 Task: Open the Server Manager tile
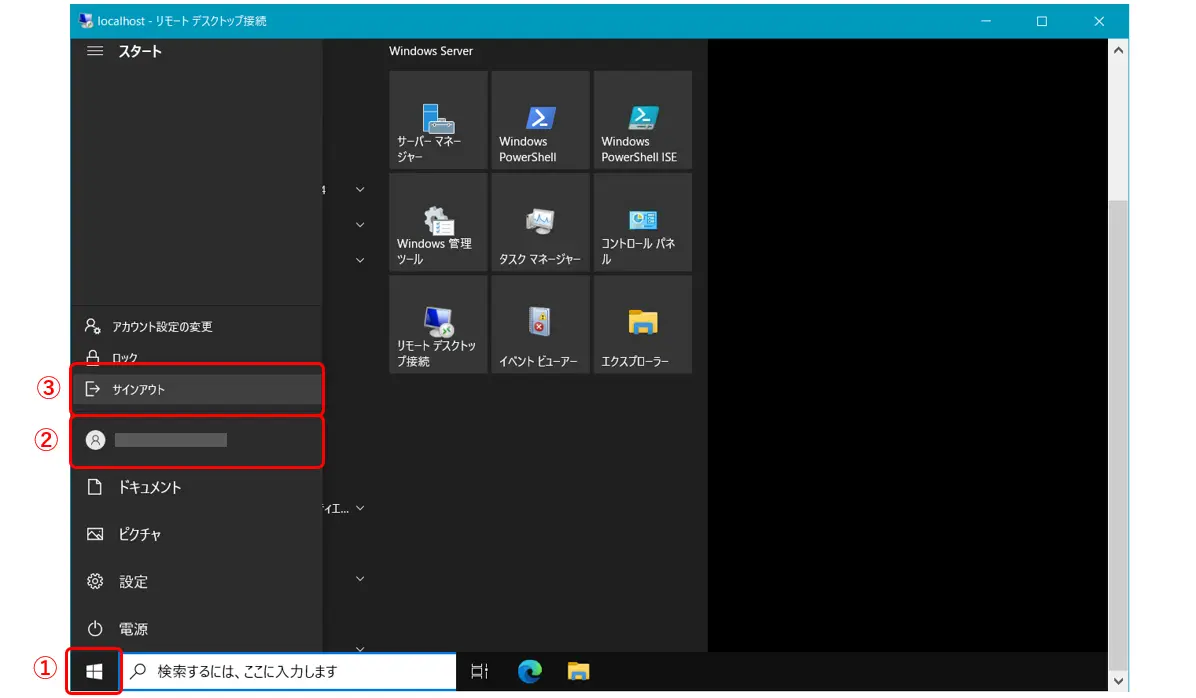[438, 120]
